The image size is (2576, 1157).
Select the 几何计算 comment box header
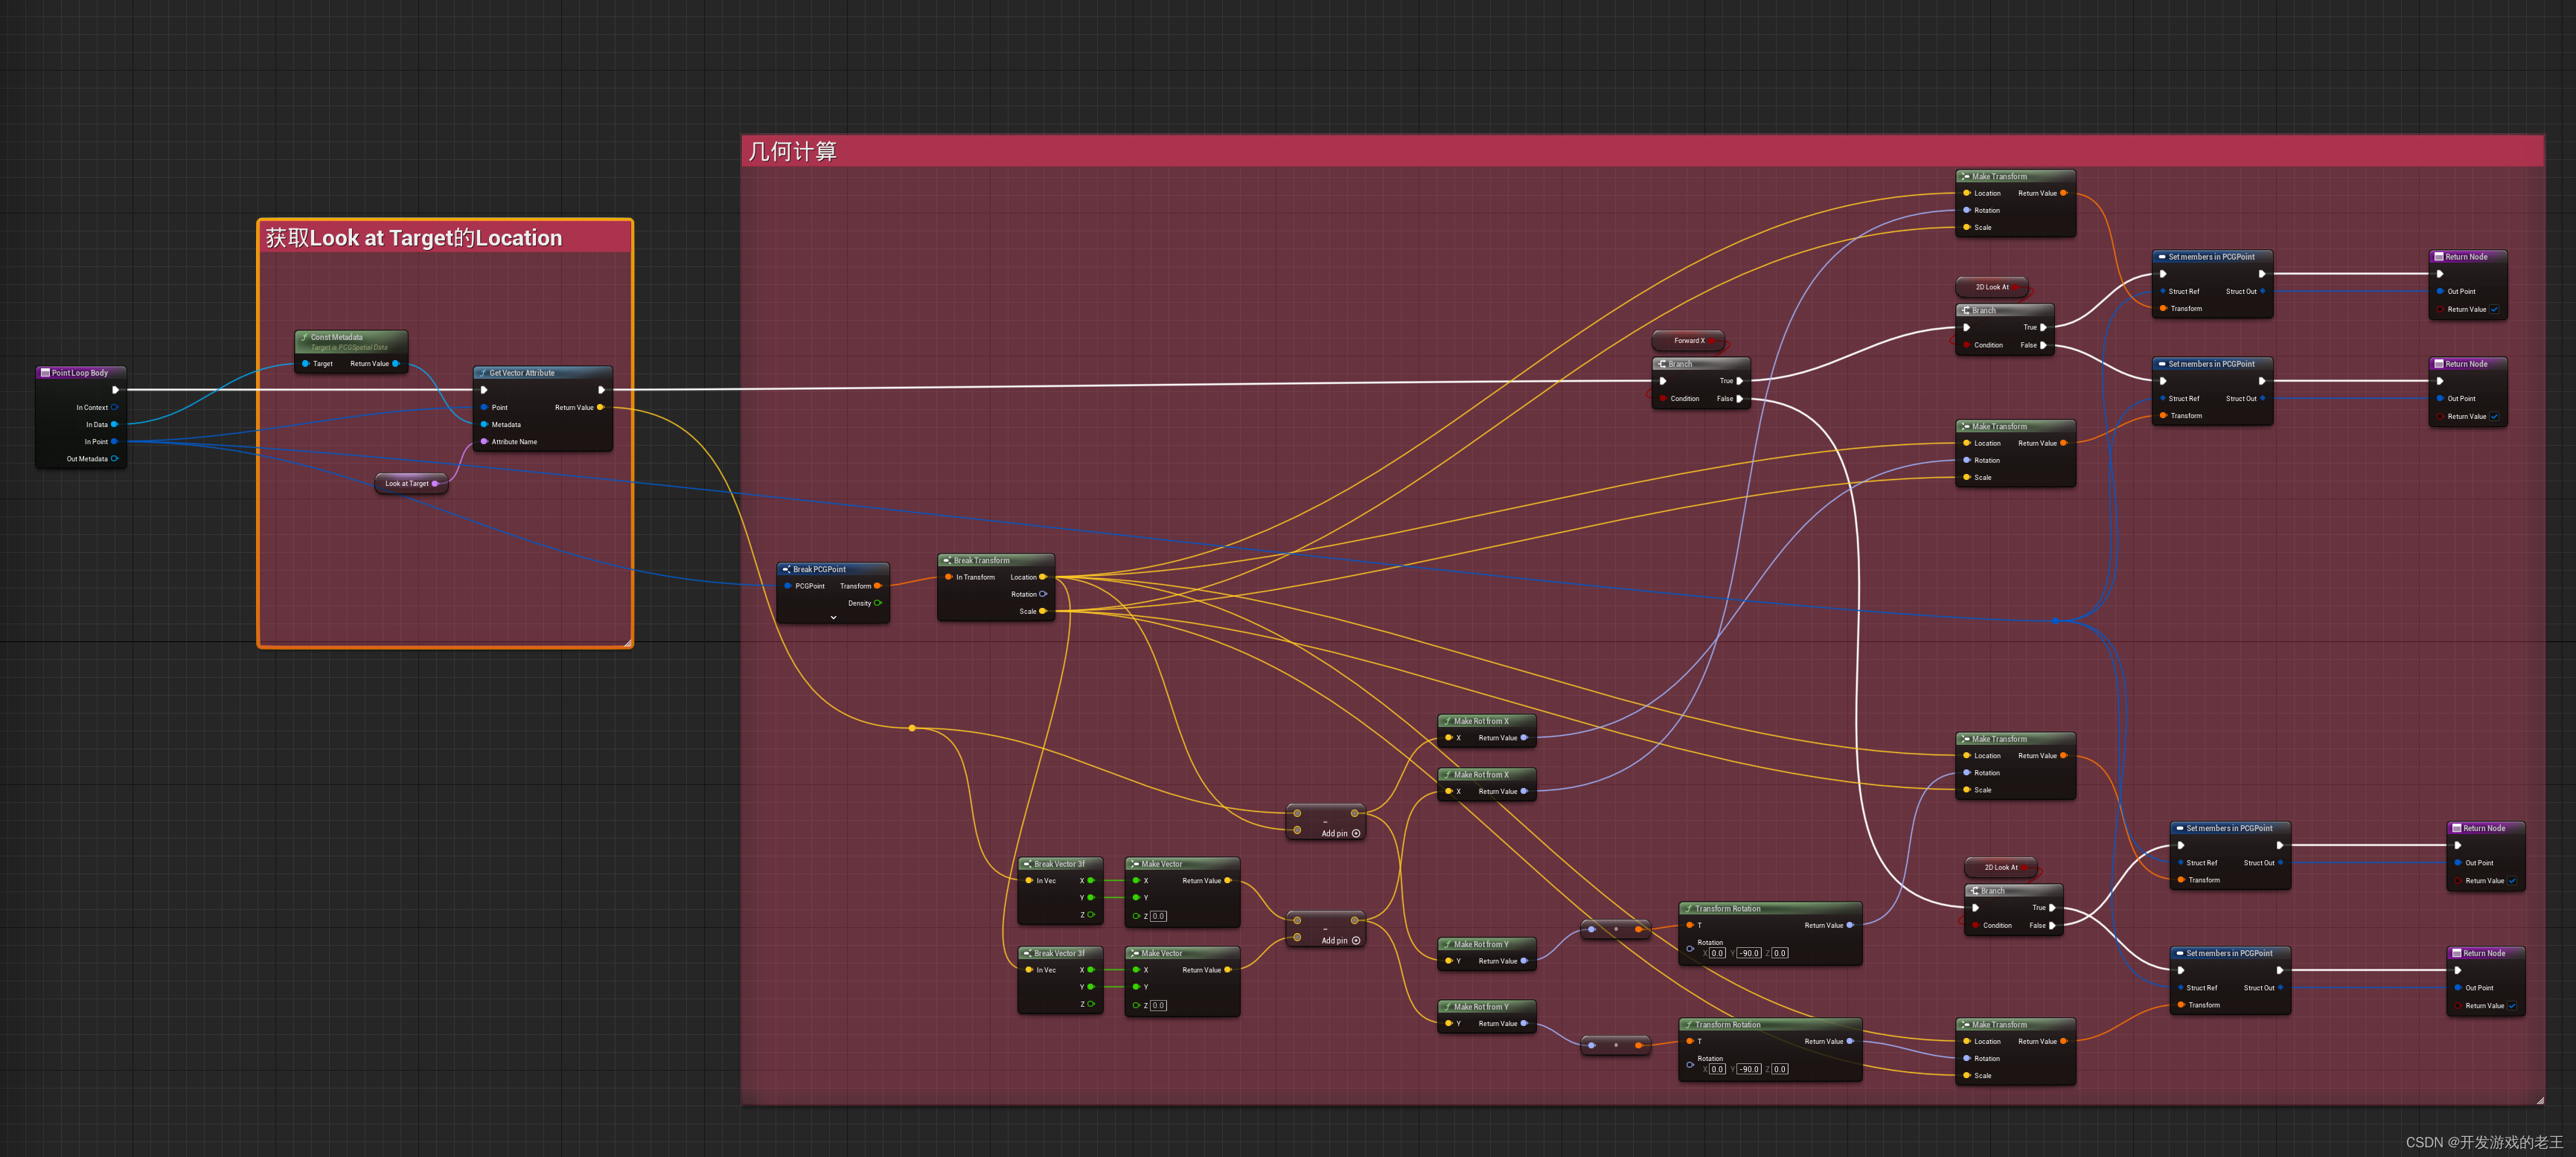coord(1642,151)
